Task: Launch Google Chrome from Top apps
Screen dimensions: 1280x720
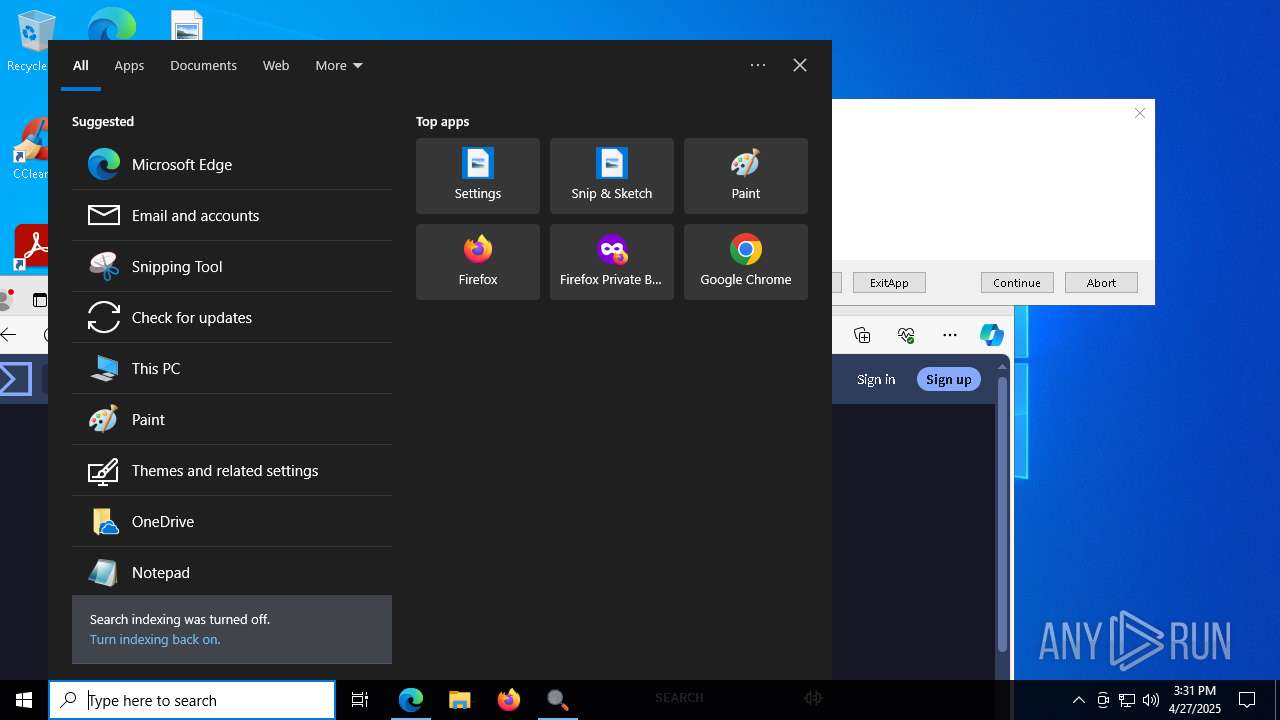Action: [x=746, y=262]
